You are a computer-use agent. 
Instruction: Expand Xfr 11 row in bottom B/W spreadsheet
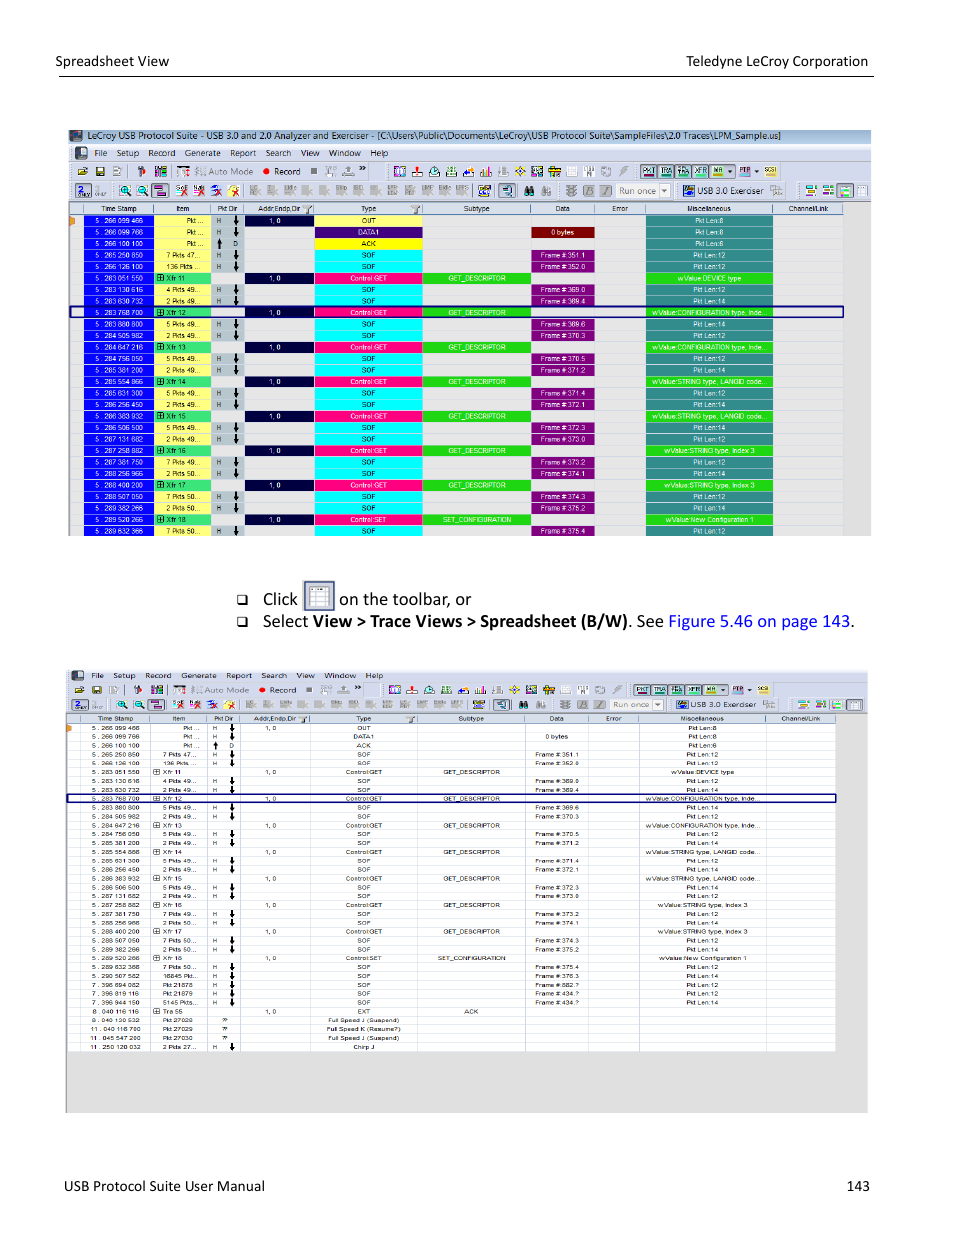(x=156, y=772)
